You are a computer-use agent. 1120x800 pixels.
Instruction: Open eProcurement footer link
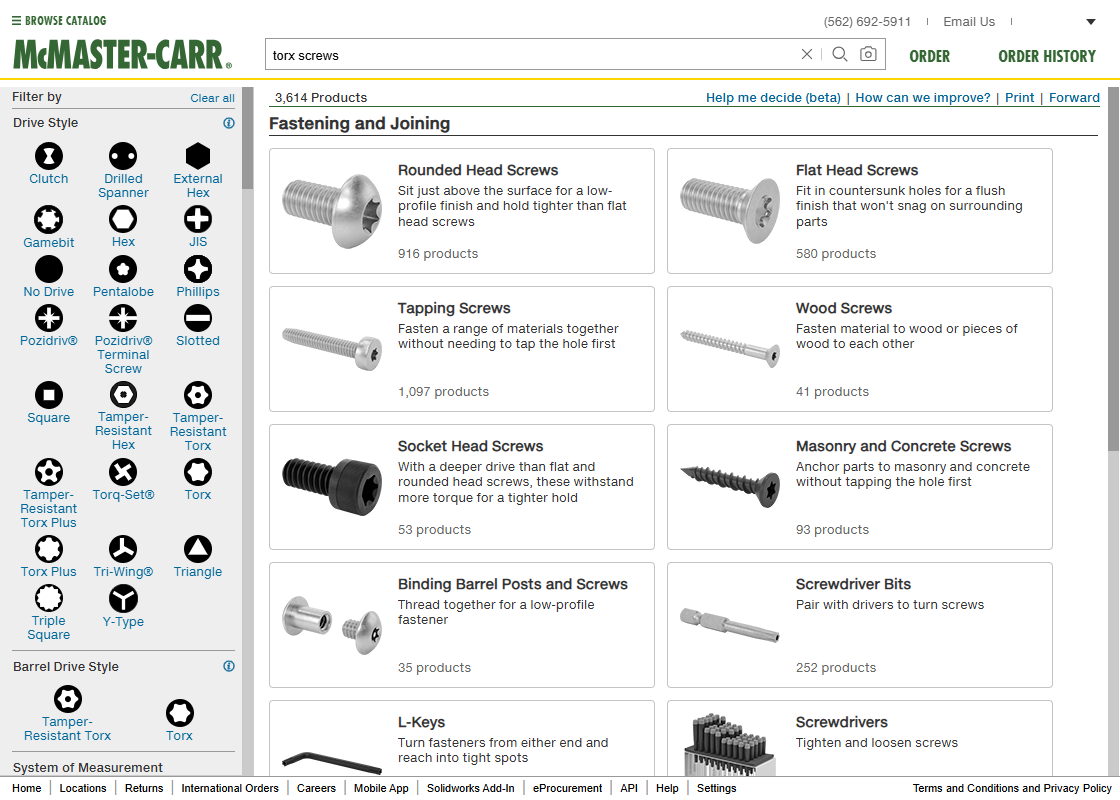[x=567, y=788]
